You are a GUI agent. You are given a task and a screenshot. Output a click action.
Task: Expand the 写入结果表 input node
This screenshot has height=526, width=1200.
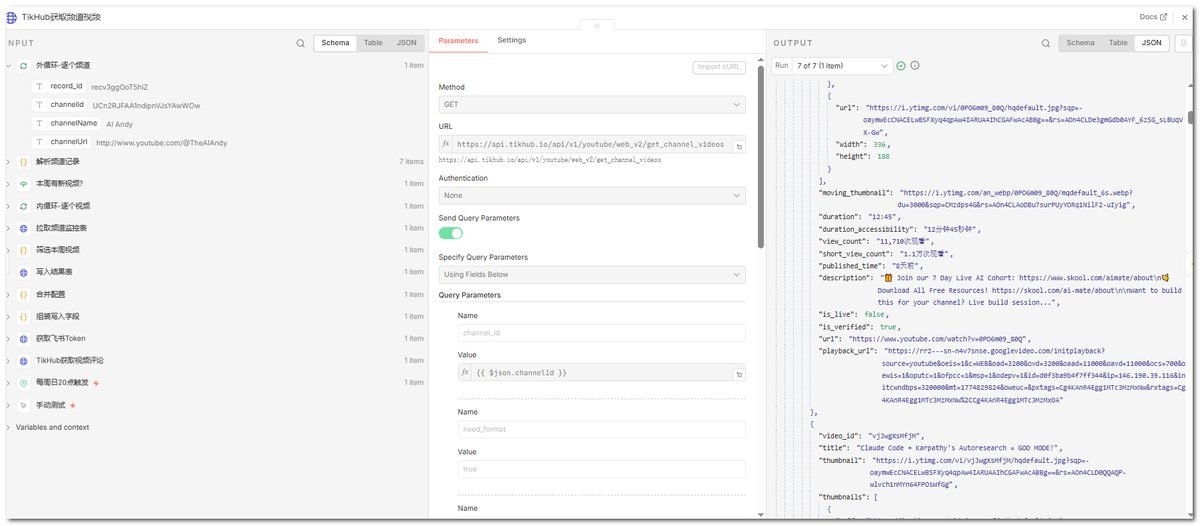pyautogui.click(x=8, y=272)
